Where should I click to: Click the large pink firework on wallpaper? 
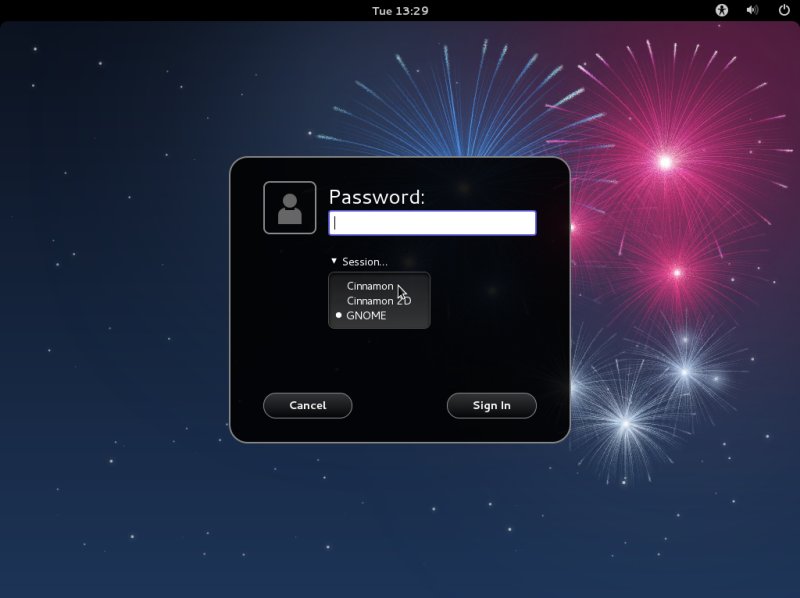pyautogui.click(x=665, y=160)
